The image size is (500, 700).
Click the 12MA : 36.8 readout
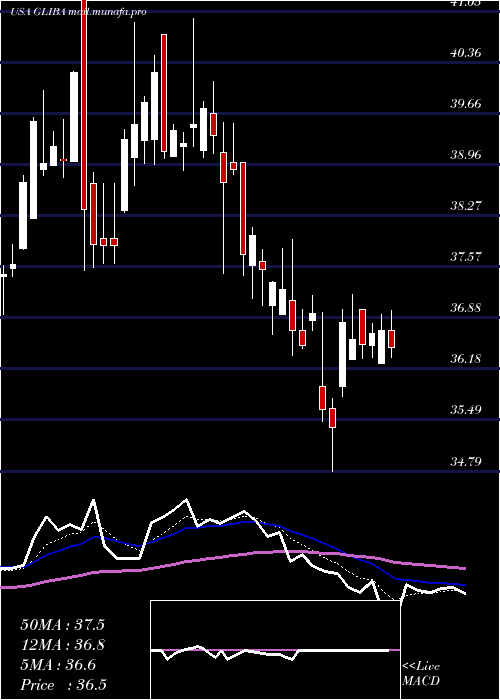(x=62, y=645)
